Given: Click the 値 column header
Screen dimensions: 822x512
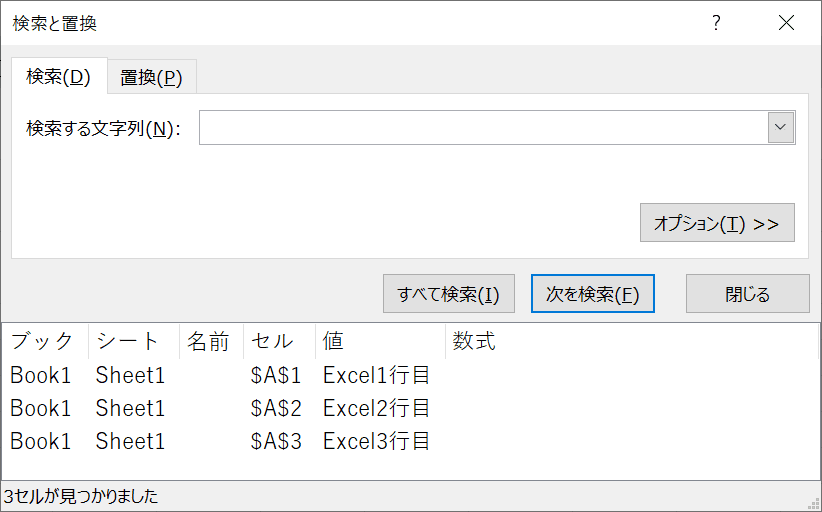Looking at the screenshot, I should (381, 341).
